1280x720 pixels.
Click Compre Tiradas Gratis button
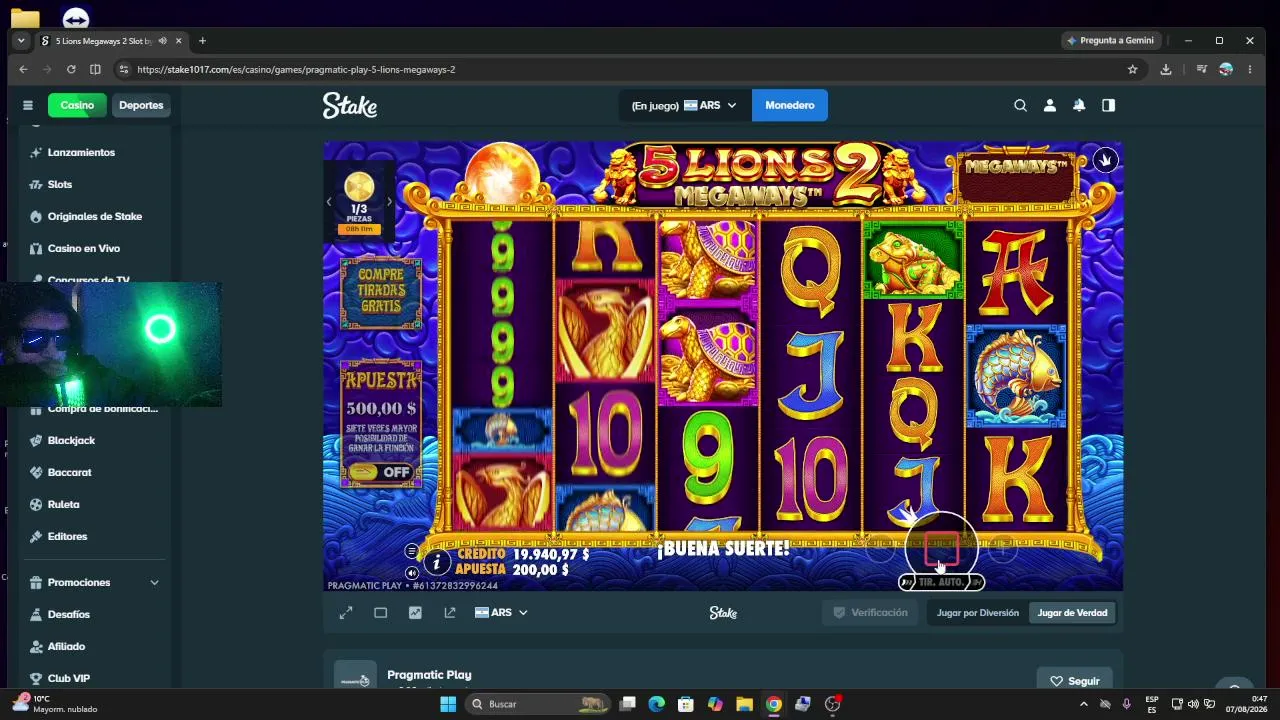381,292
